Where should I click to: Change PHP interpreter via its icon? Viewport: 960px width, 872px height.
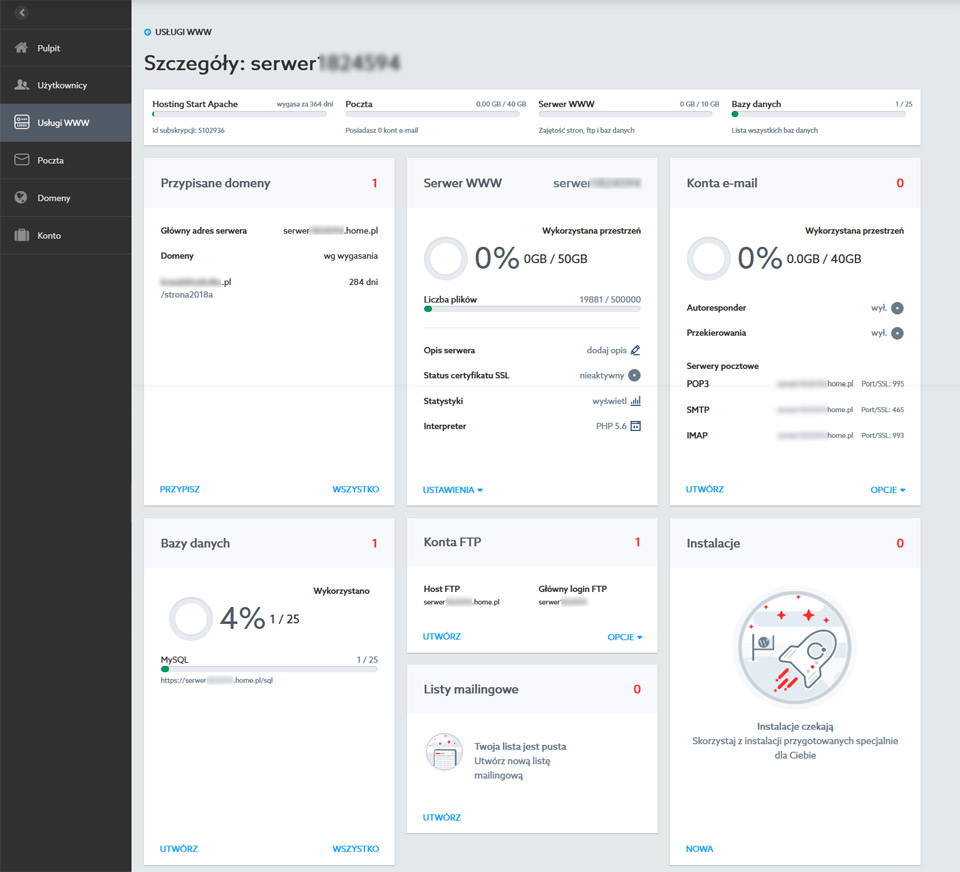point(636,426)
